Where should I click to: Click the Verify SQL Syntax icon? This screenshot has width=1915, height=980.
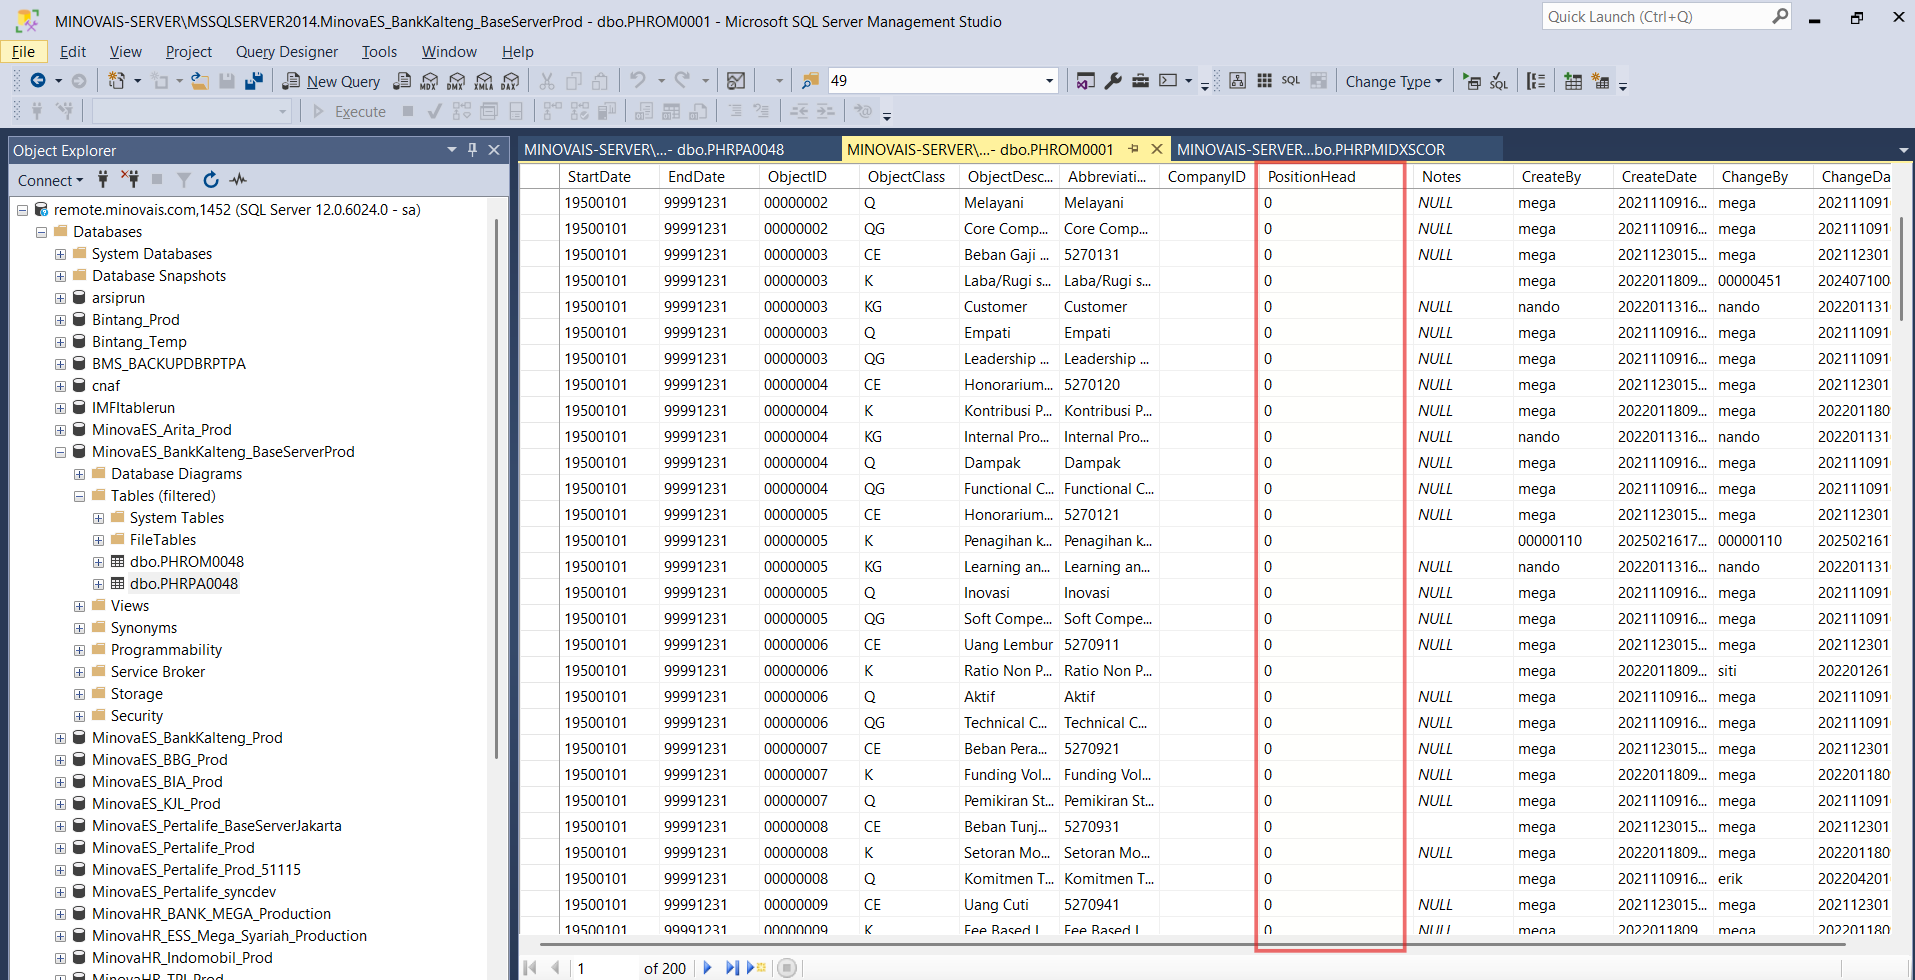(1498, 81)
